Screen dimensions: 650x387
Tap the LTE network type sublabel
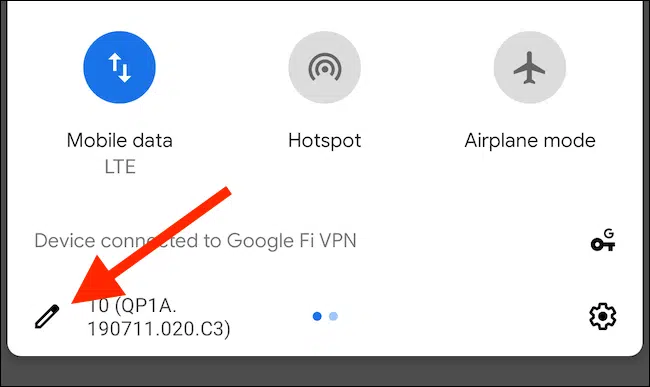[120, 167]
